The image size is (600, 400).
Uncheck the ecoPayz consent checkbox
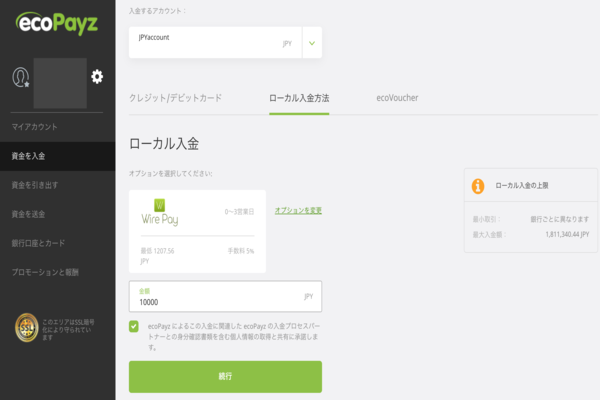point(134,327)
